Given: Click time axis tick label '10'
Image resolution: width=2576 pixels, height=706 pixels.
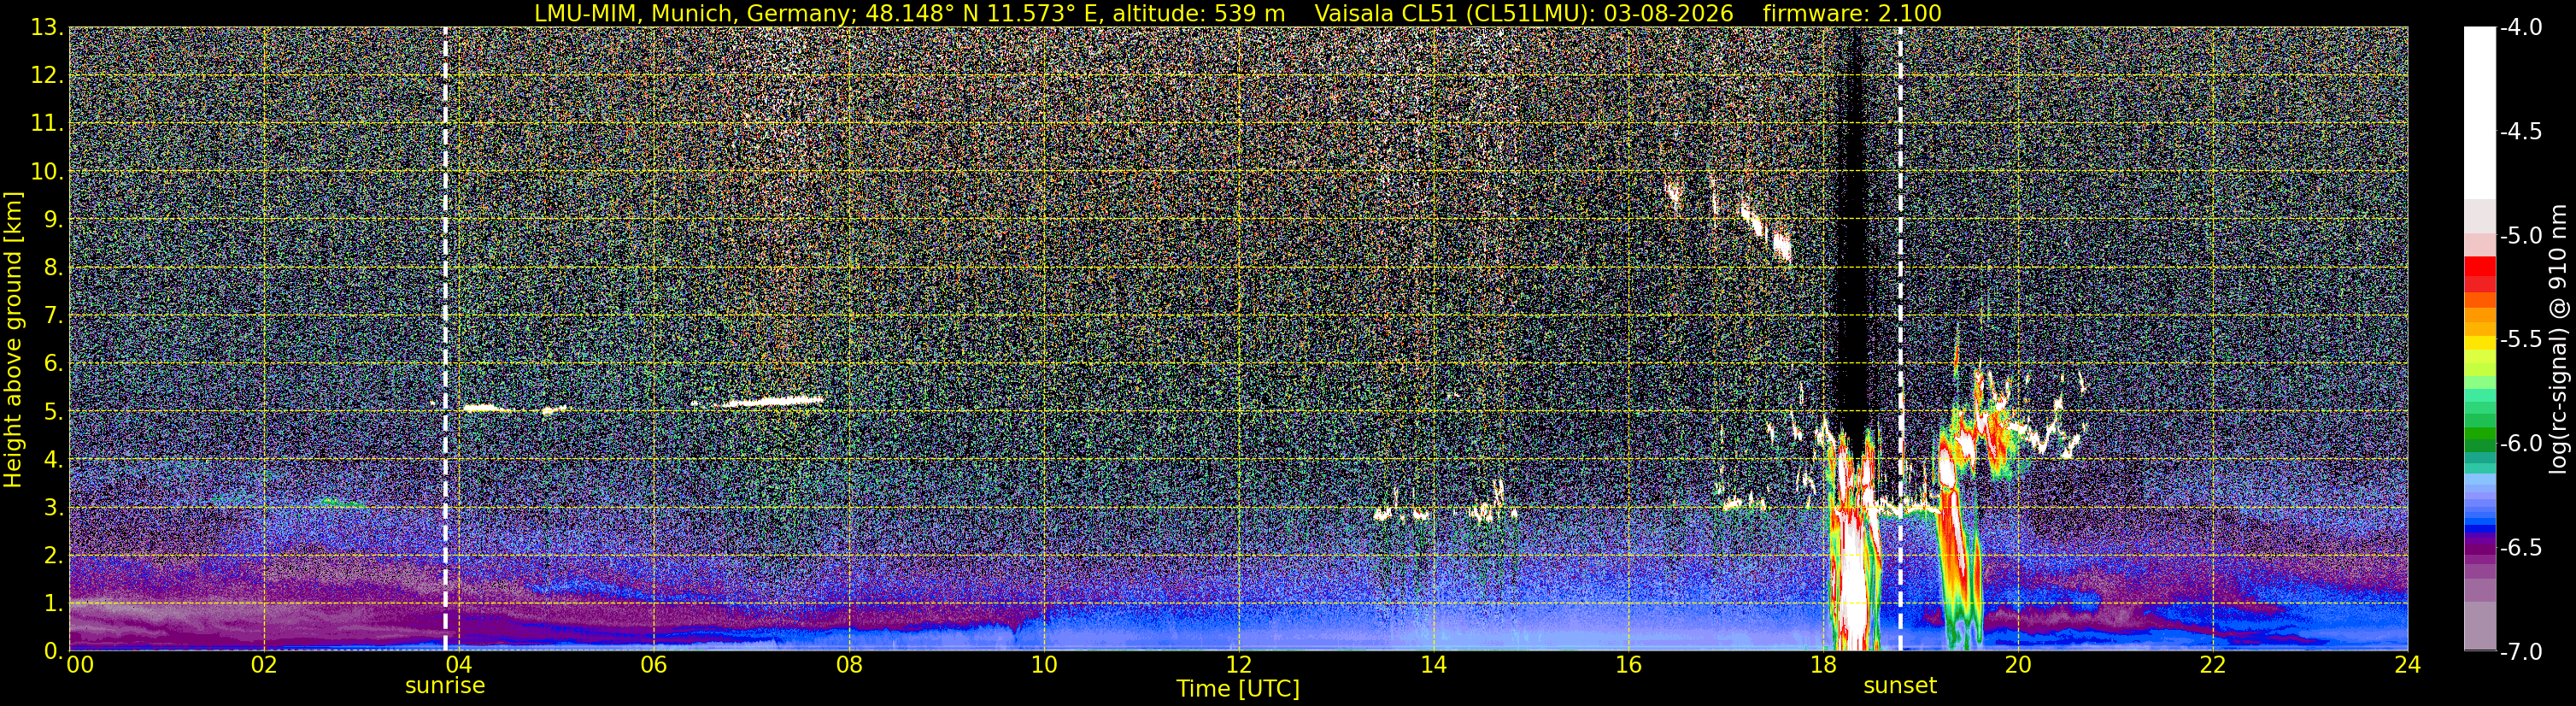Looking at the screenshot, I should tap(1044, 665).
